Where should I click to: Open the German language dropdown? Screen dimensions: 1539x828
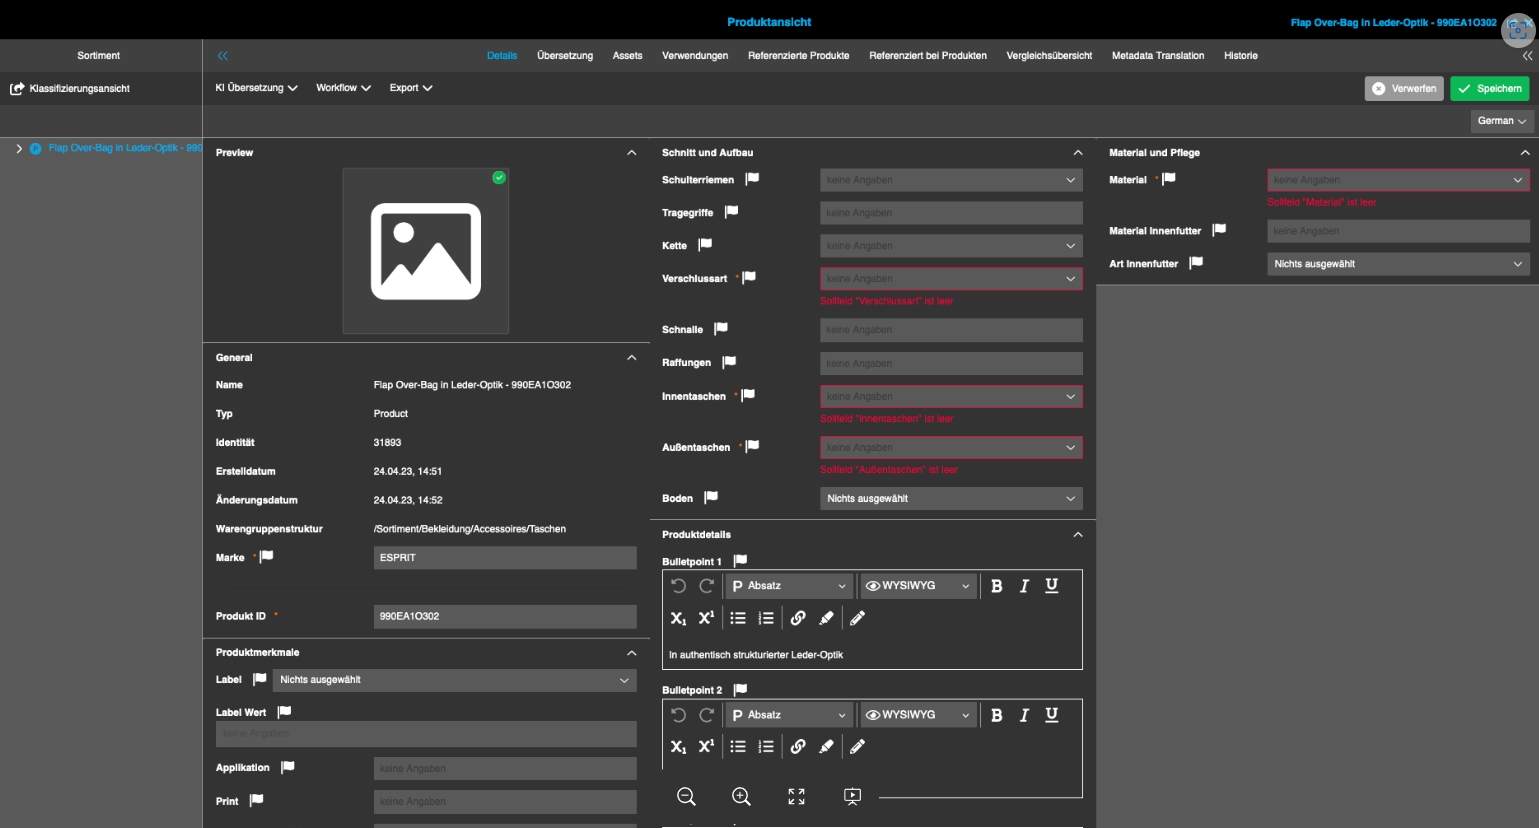pos(1501,121)
